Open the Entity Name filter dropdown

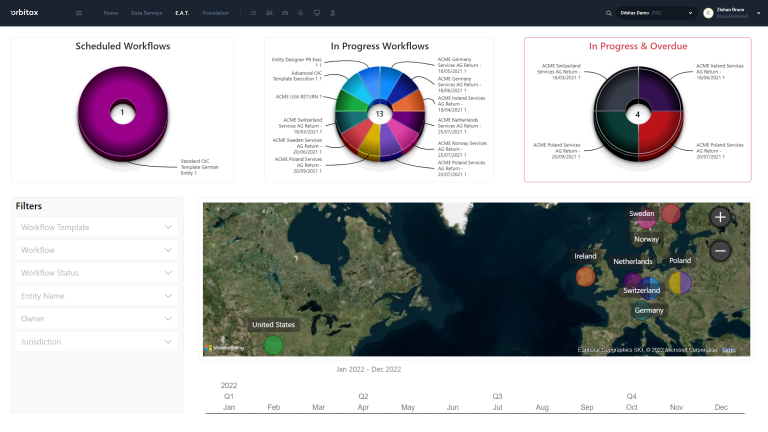(x=97, y=296)
